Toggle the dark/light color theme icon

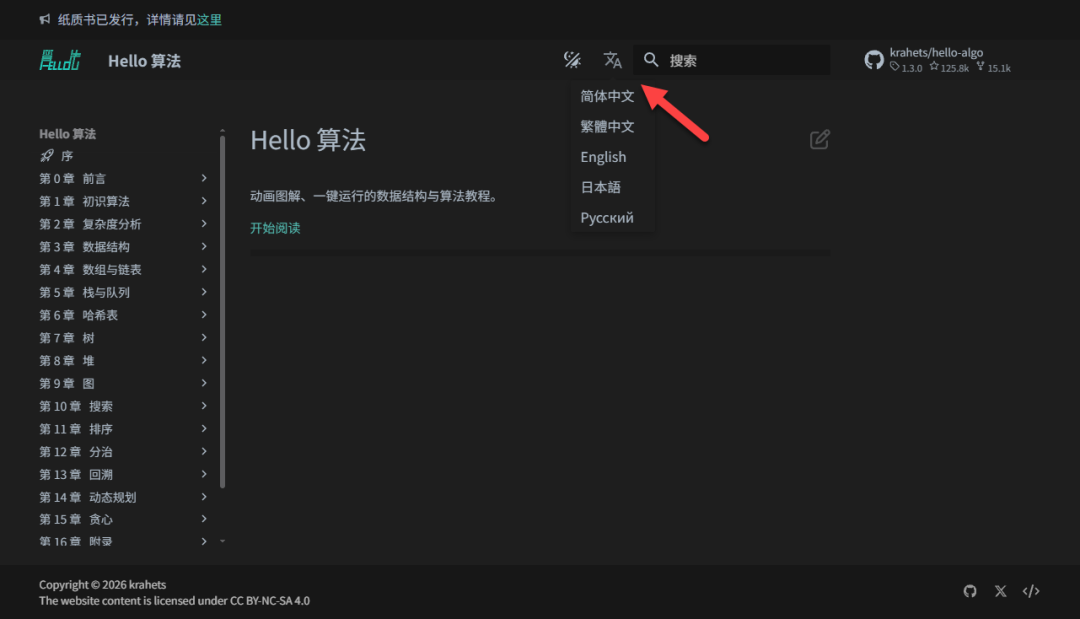[572, 61]
